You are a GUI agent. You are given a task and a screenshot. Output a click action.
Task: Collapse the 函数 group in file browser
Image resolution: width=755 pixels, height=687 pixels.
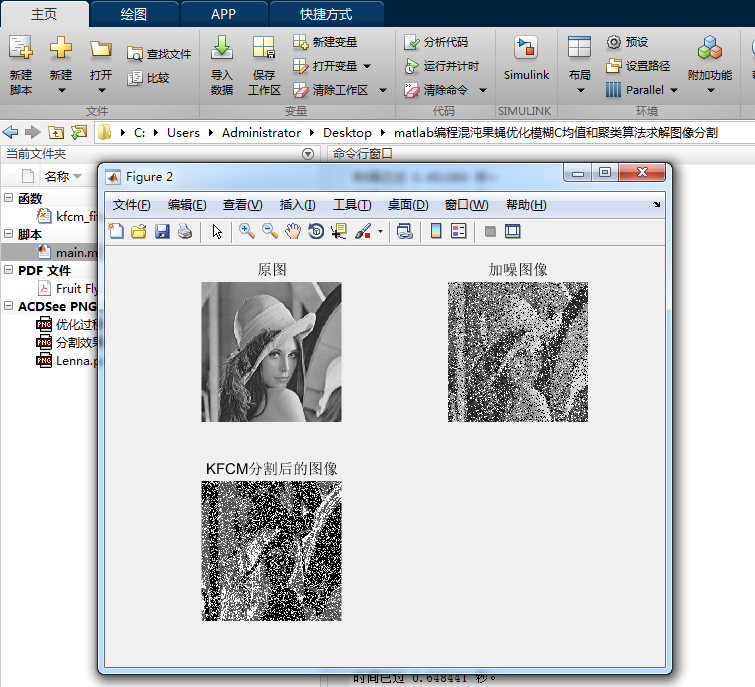click(x=9, y=198)
